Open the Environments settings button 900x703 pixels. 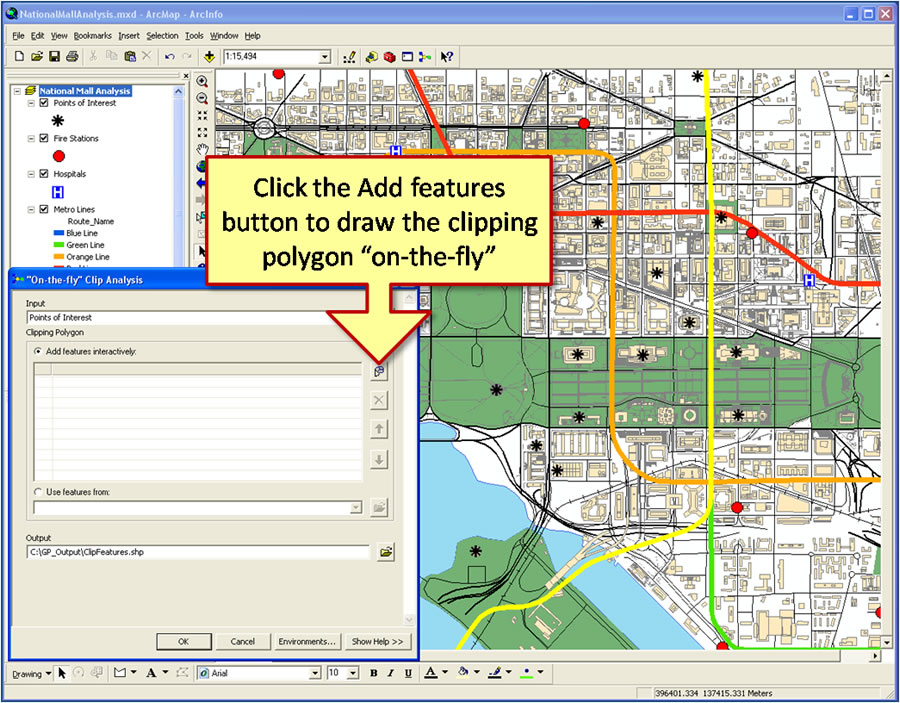tap(307, 642)
